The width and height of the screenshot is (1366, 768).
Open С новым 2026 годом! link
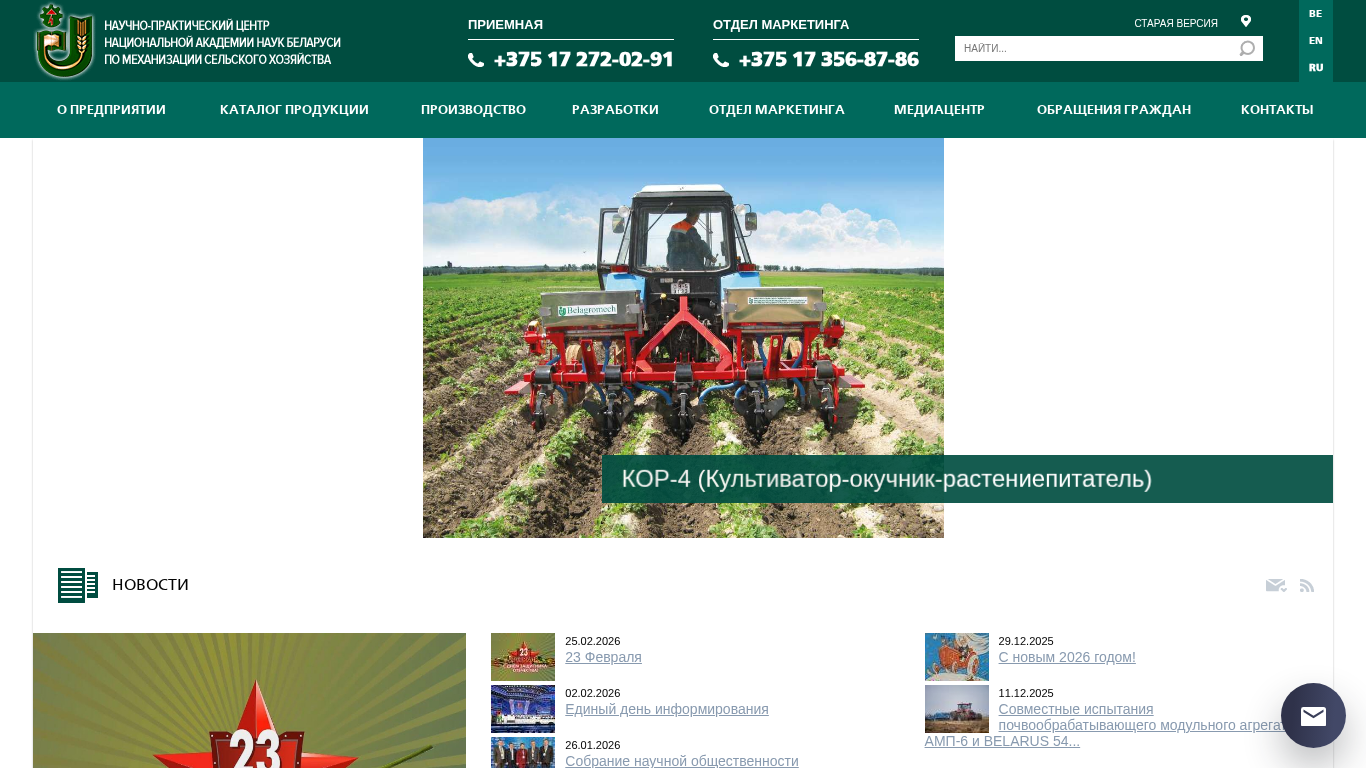pos(1067,657)
